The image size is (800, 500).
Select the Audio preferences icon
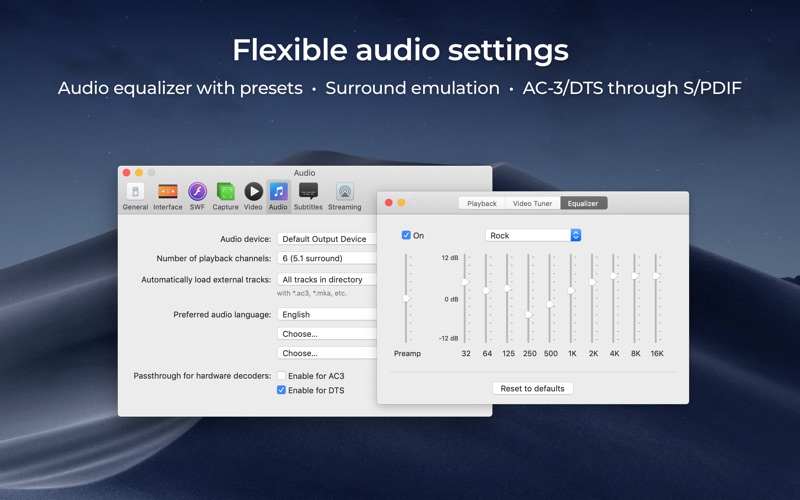click(278, 196)
